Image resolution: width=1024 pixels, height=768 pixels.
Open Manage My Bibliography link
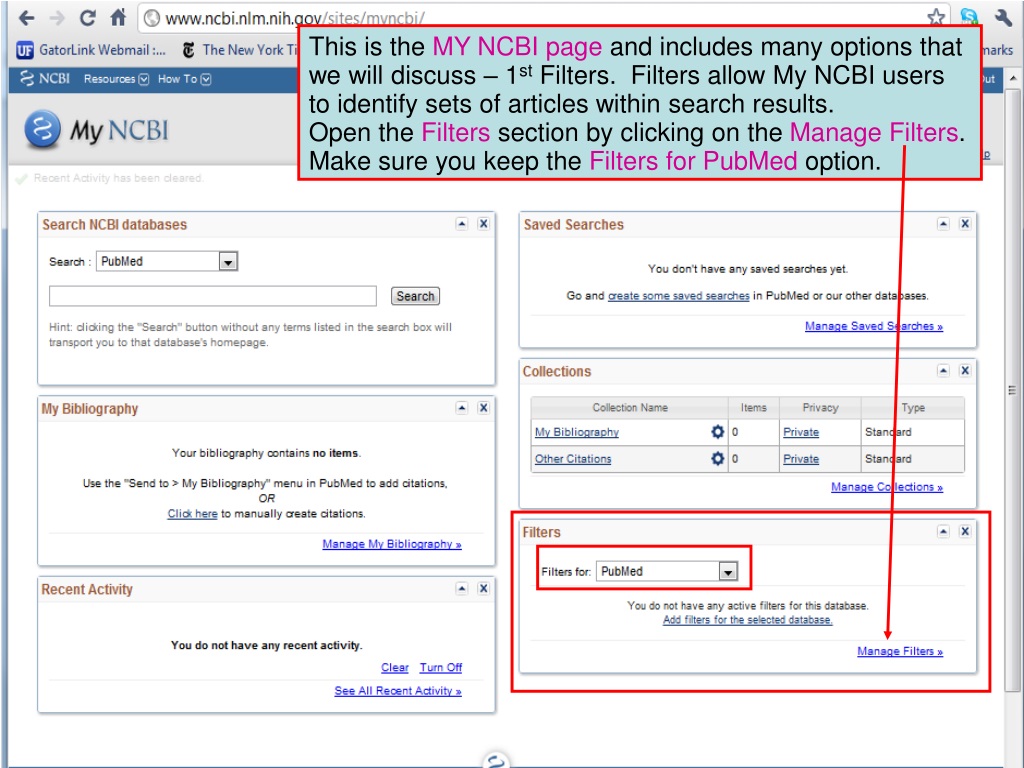(x=392, y=544)
